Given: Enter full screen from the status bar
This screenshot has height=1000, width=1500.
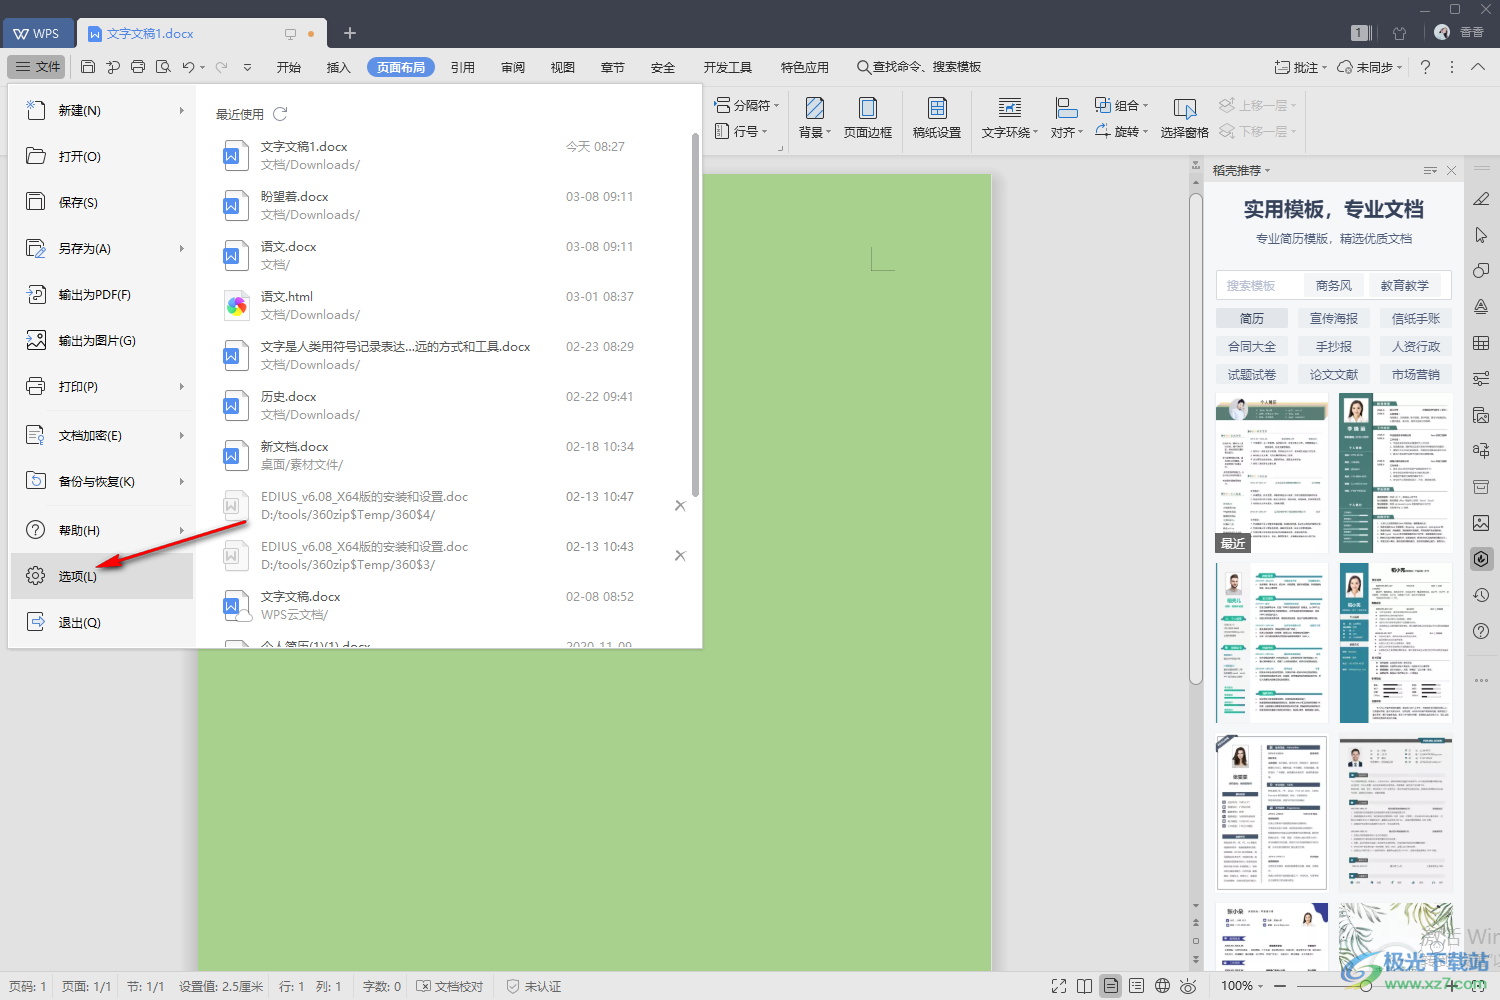Looking at the screenshot, I should pyautogui.click(x=1059, y=986).
